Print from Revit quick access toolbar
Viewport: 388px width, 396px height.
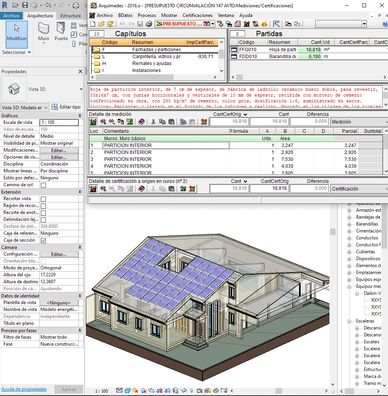point(76,5)
